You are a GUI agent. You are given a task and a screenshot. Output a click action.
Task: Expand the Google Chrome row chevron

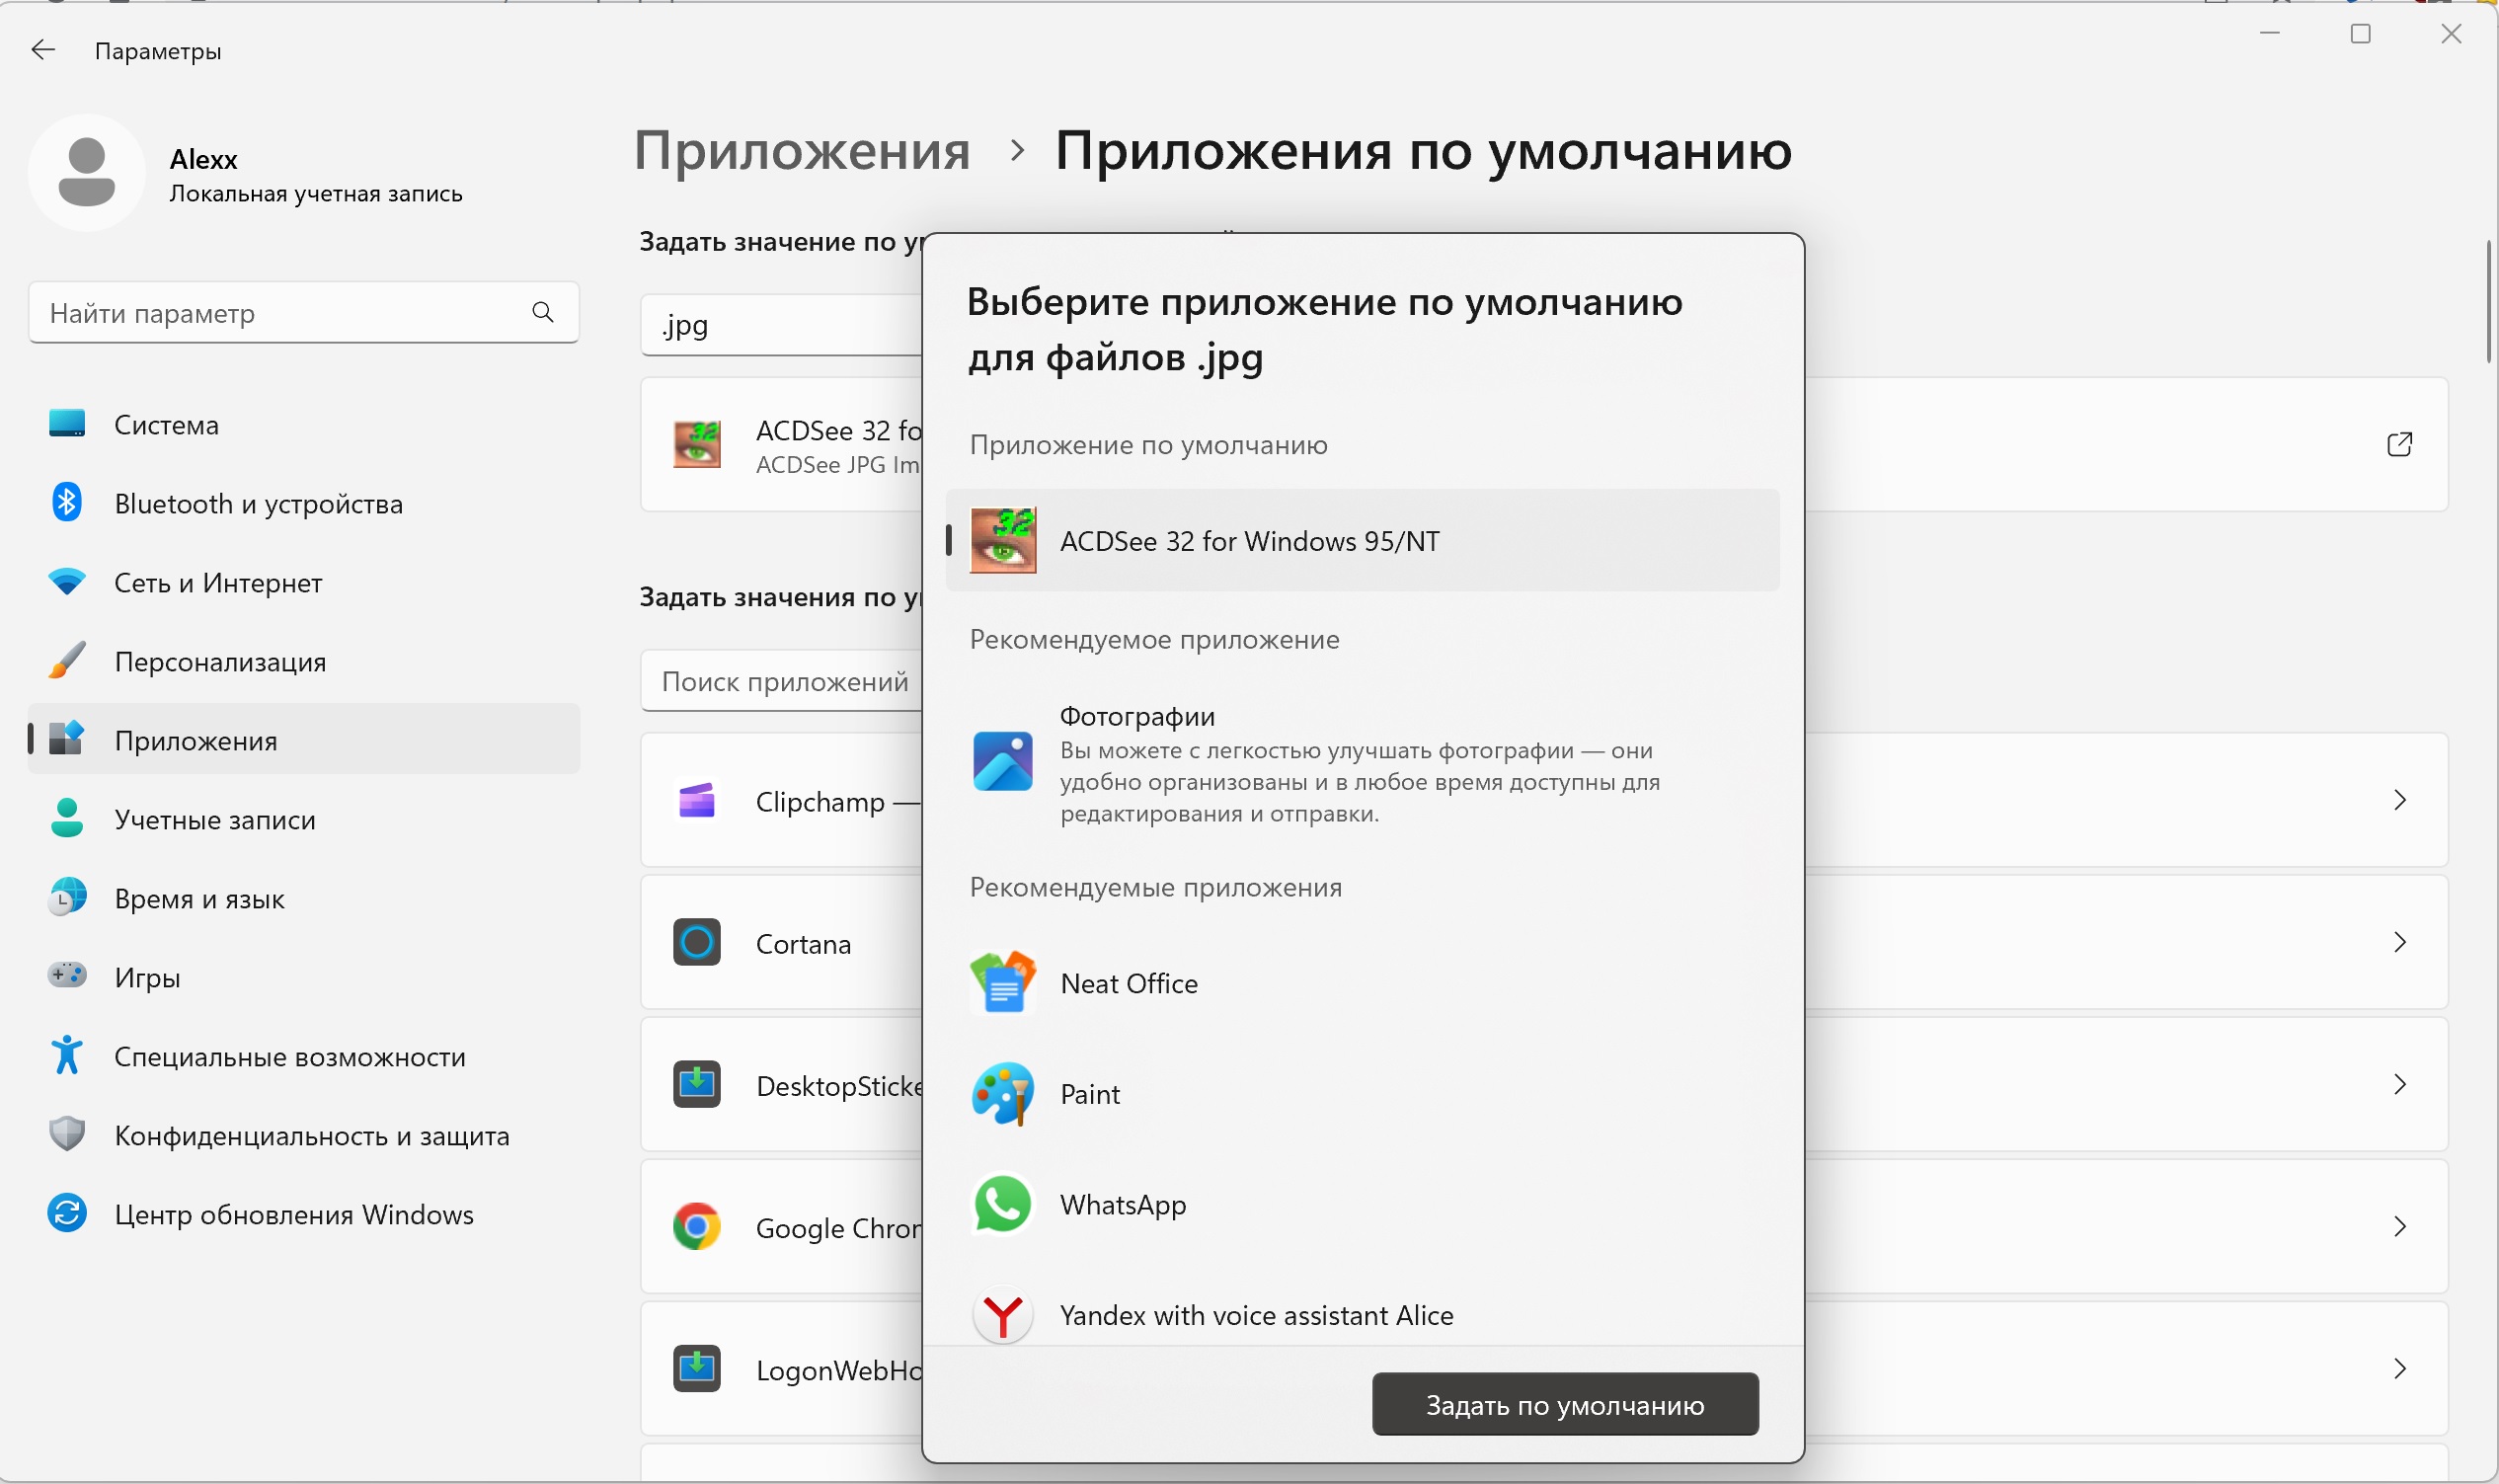click(x=2399, y=1227)
